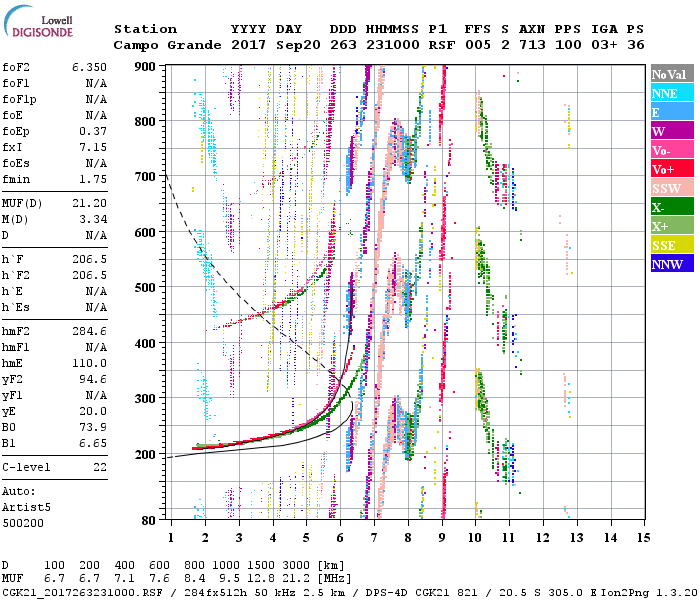Click the foF2 value 6.350
The width and height of the screenshot is (700, 600).
pyautogui.click(x=89, y=67)
